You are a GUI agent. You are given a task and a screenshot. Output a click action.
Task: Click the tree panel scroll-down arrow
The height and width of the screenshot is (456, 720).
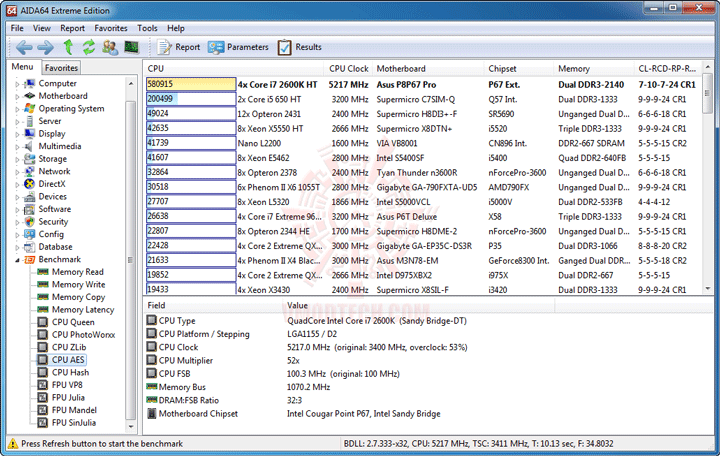[131, 427]
